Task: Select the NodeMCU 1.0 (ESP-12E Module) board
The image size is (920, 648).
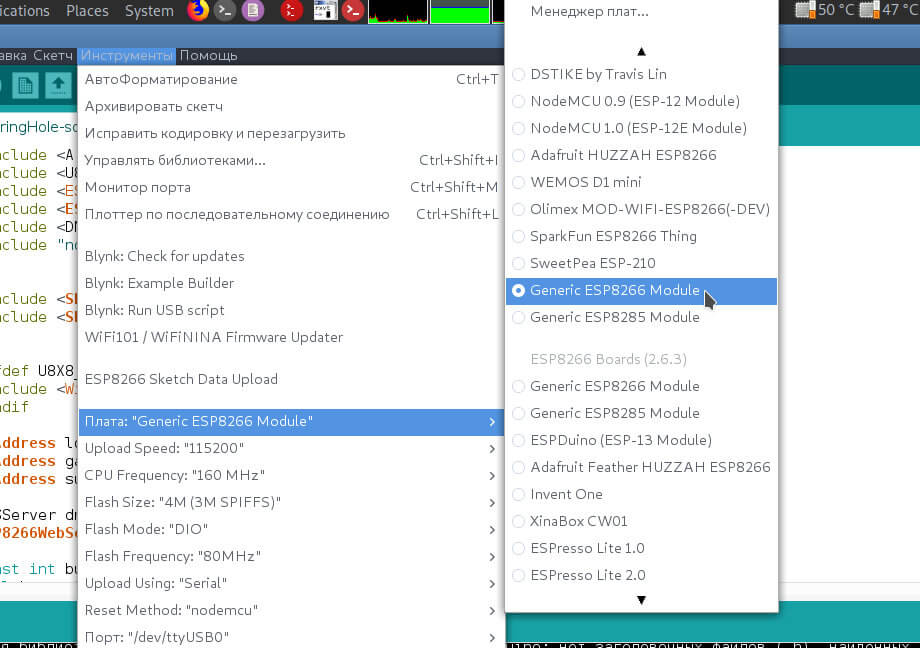Action: (x=641, y=128)
